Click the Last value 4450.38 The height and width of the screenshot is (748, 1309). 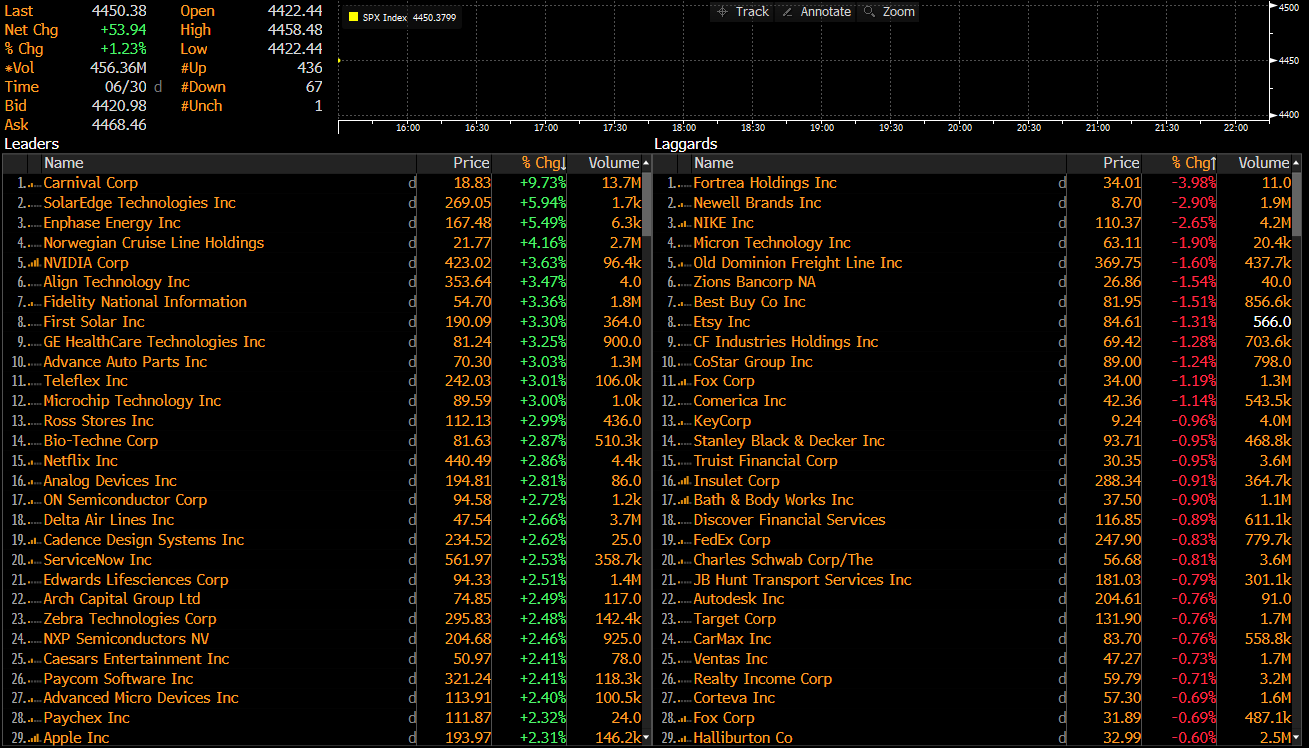coord(119,11)
